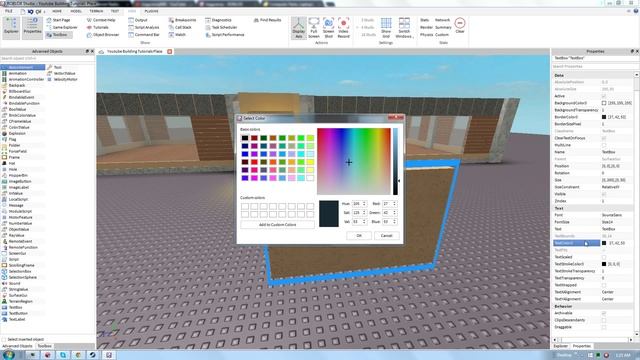Switch to the Explorer bottom tab
Viewport: 640px width, 360px height.
(560, 346)
